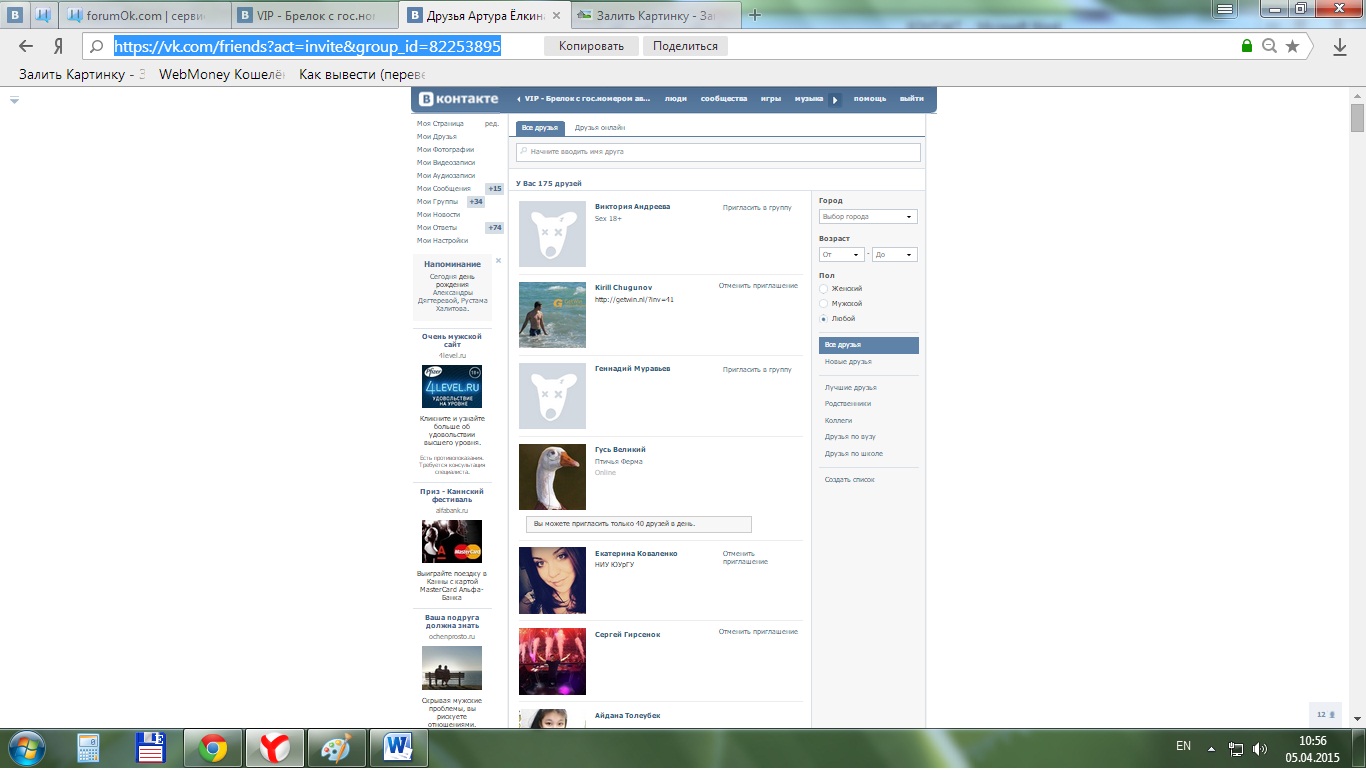Select the Женский gender radio button
The image size is (1366, 770).
[823, 289]
